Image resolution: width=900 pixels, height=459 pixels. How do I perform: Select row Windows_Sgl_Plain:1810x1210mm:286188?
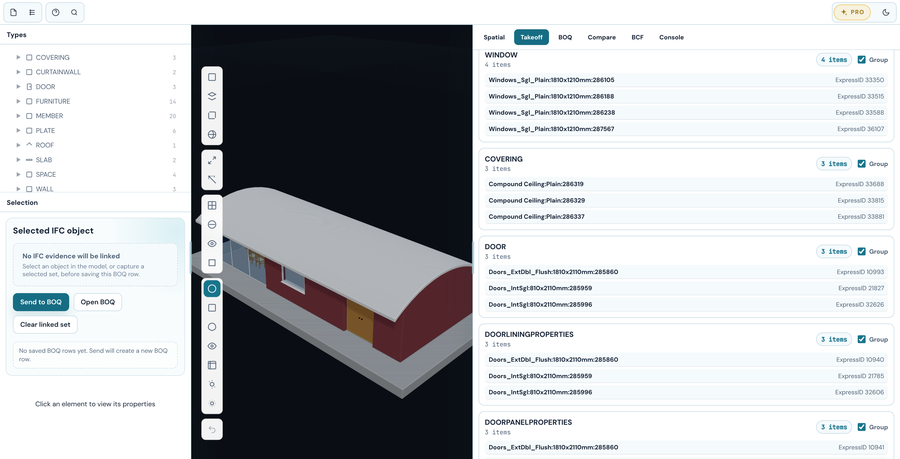point(686,96)
